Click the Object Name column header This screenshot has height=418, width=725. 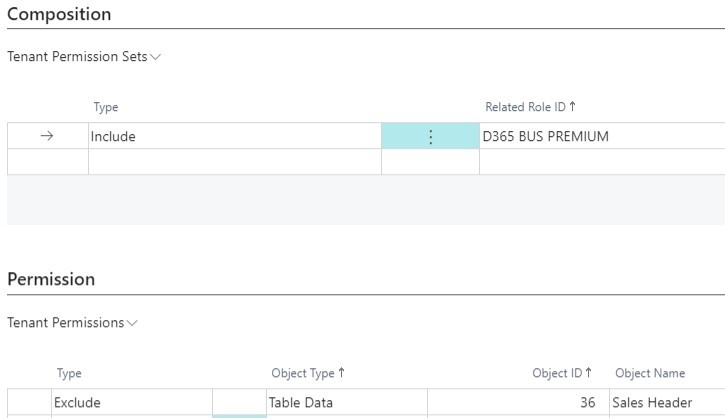click(x=650, y=374)
